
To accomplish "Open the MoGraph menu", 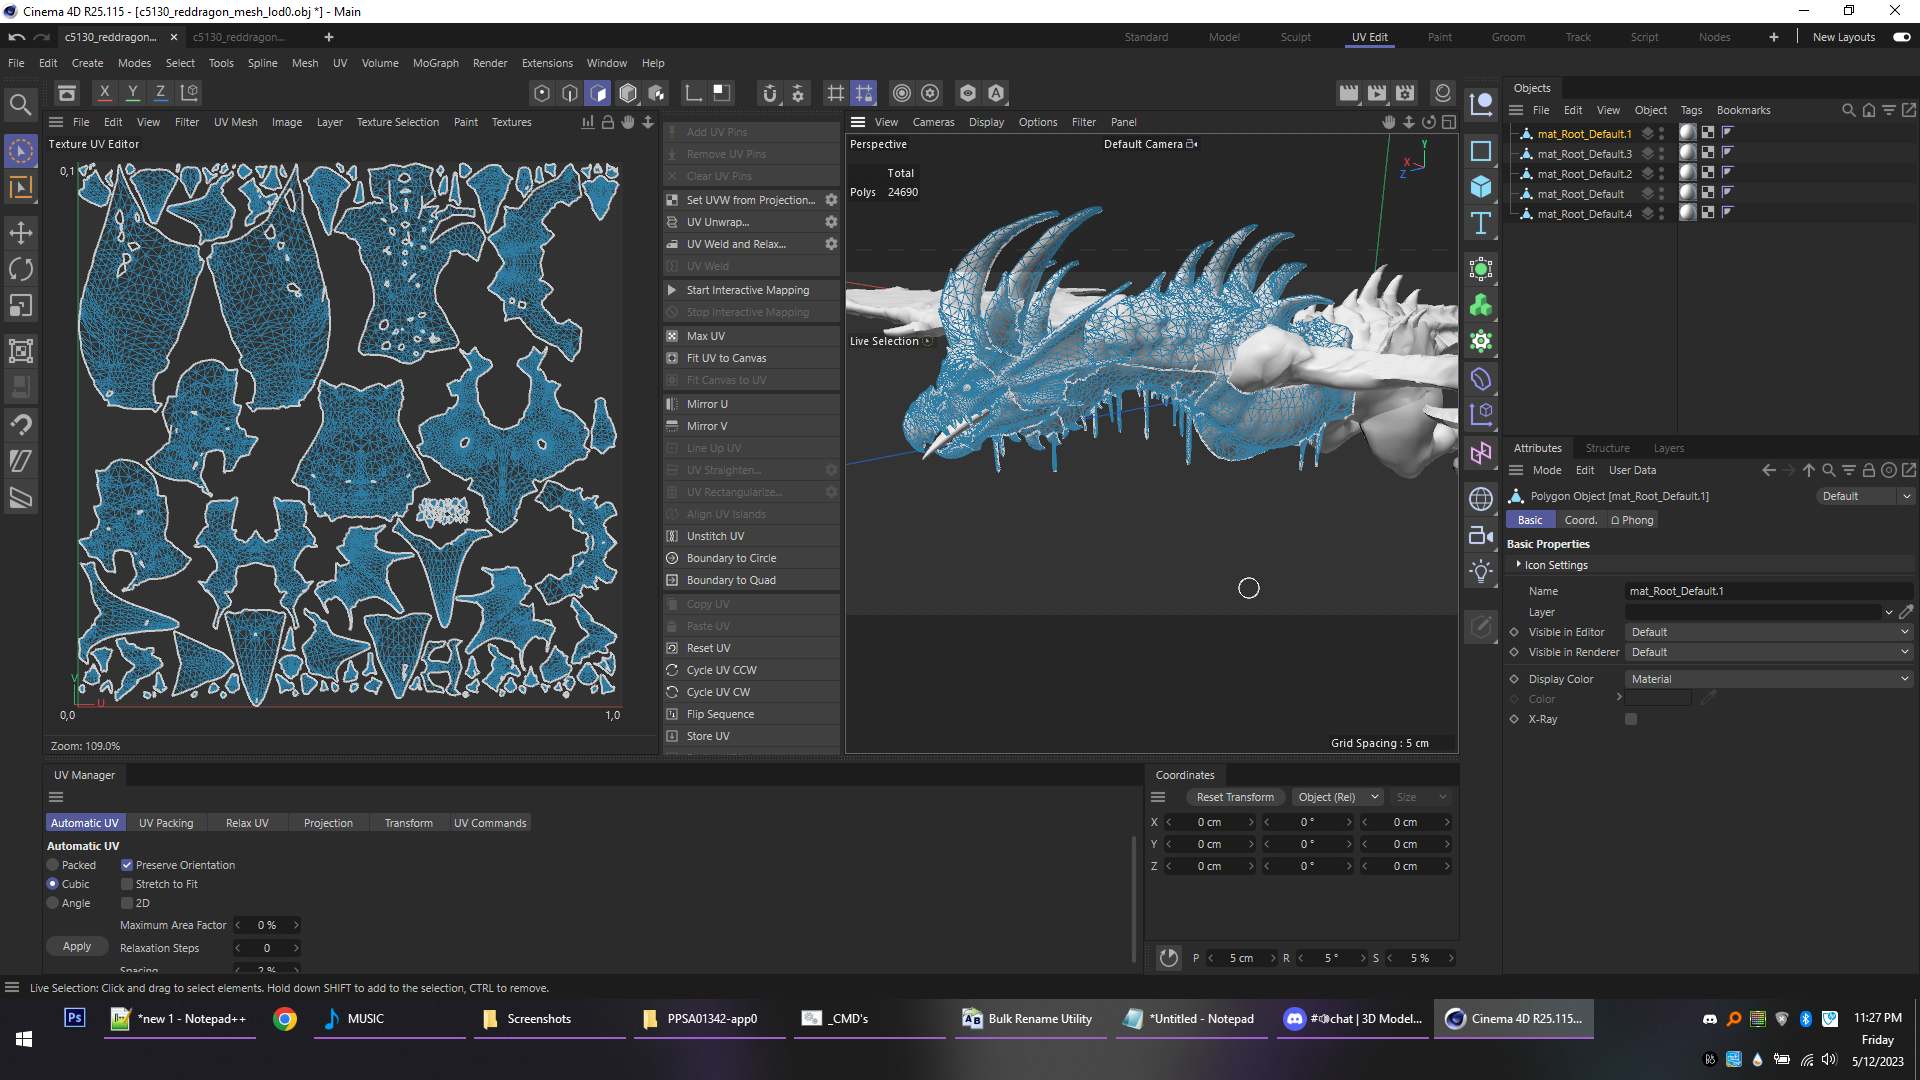I will [x=436, y=63].
